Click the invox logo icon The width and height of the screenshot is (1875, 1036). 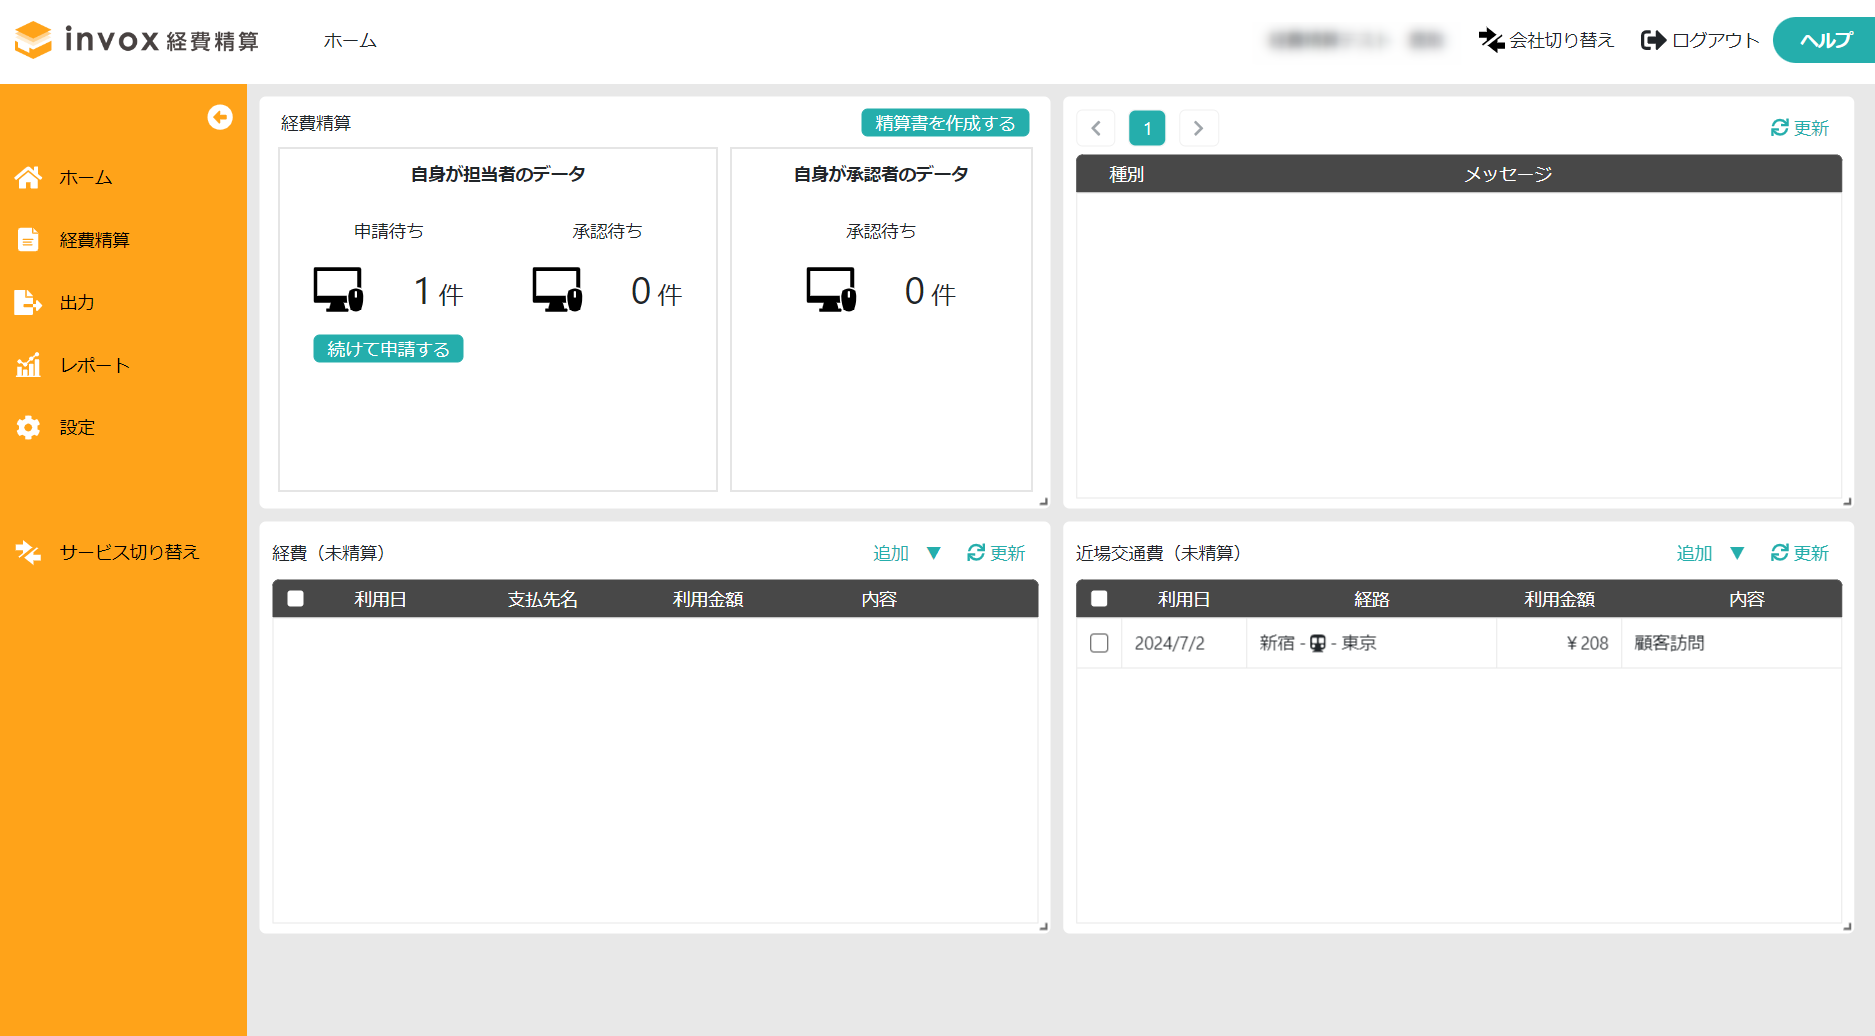click(33, 40)
